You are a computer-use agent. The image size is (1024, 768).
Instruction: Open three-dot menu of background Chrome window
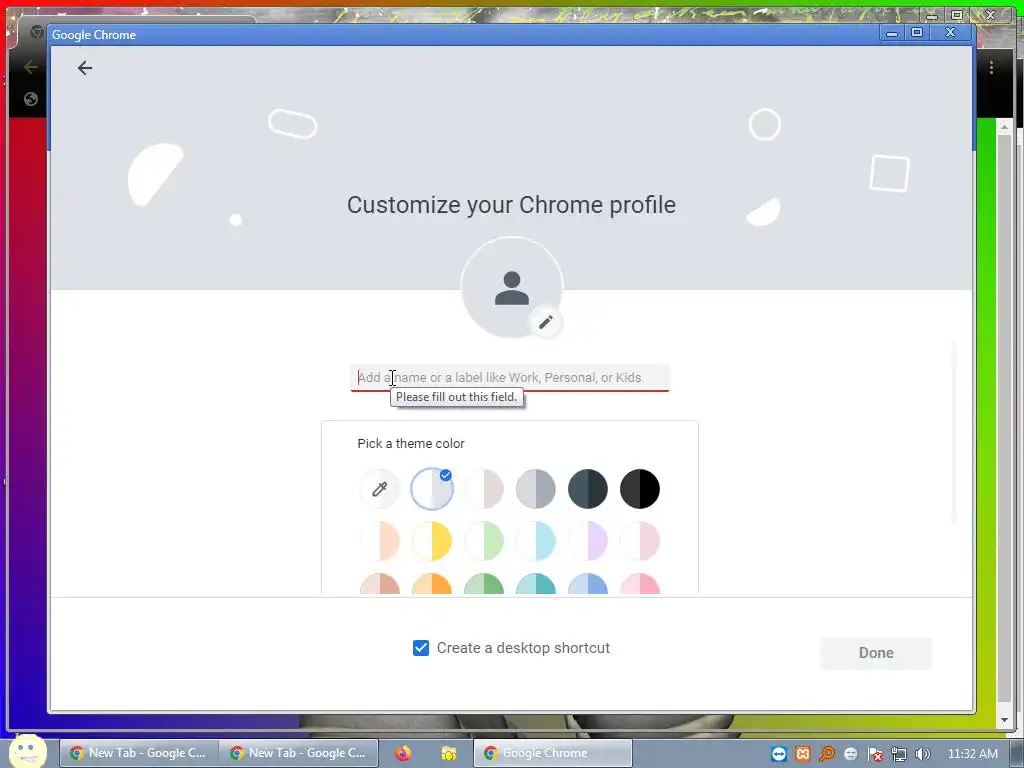[x=991, y=67]
